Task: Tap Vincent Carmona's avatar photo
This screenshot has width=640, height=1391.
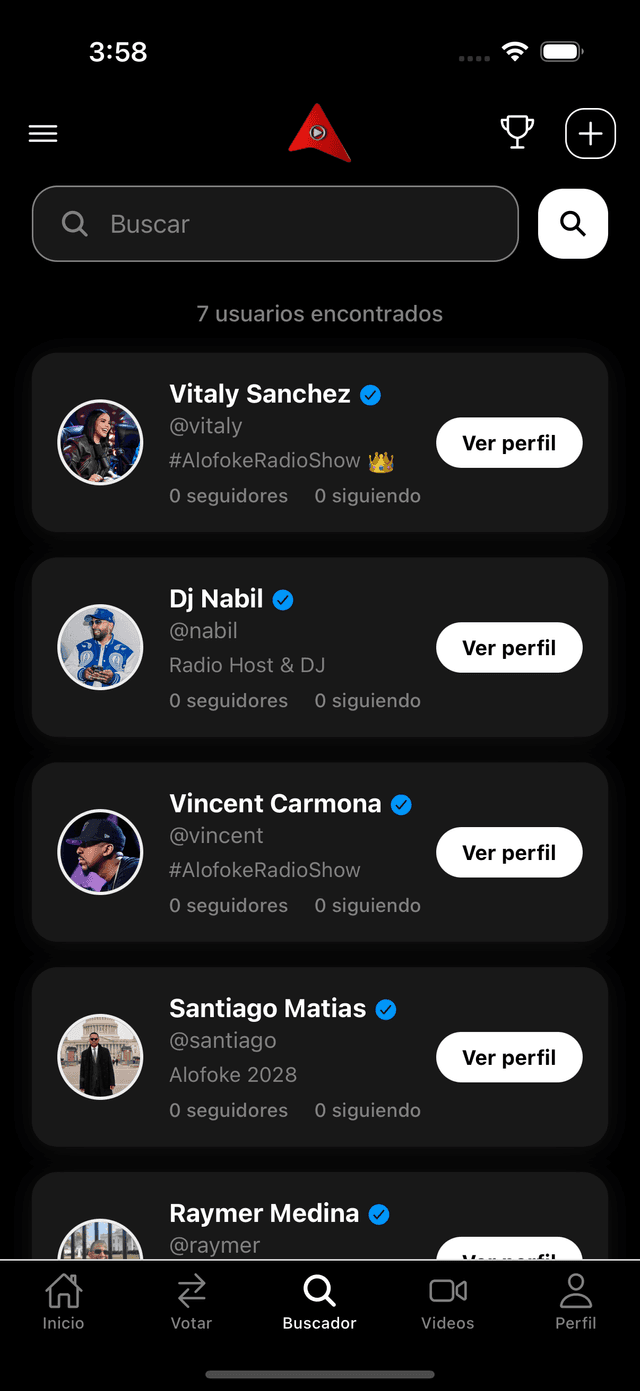Action: pyautogui.click(x=100, y=852)
